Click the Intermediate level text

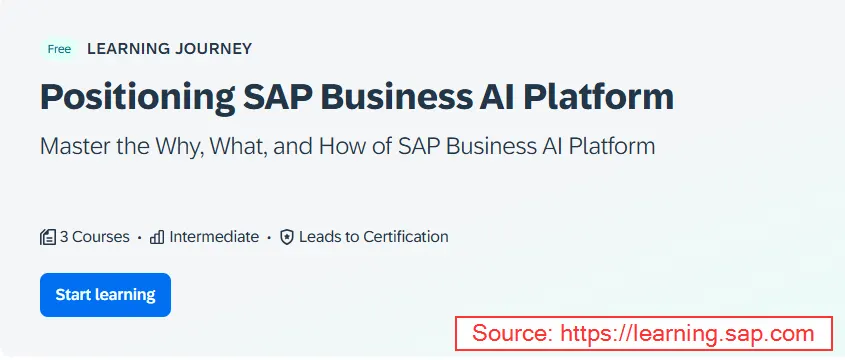pyautogui.click(x=214, y=237)
